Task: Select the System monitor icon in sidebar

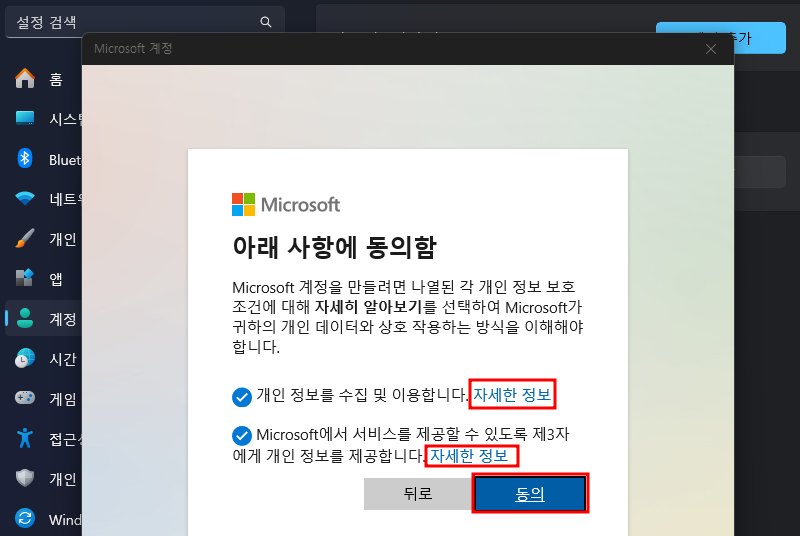Action: pyautogui.click(x=24, y=118)
